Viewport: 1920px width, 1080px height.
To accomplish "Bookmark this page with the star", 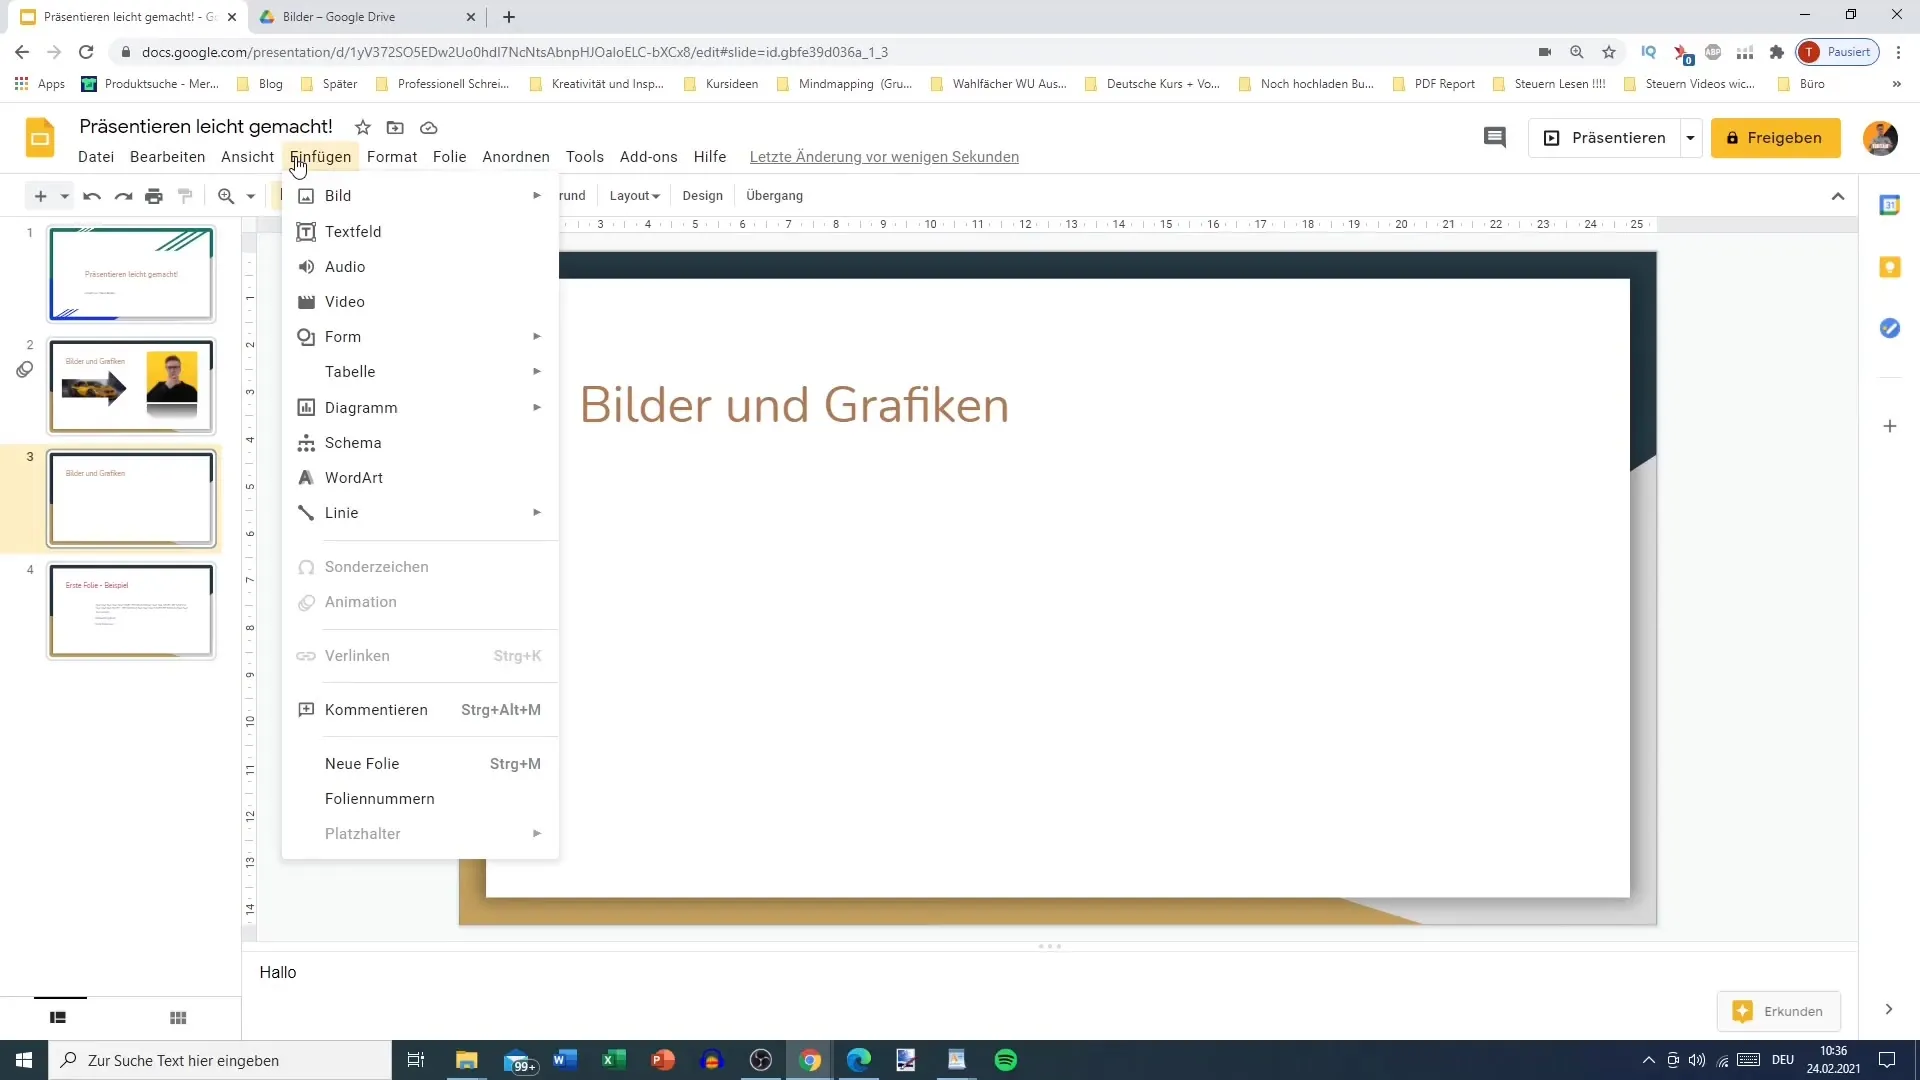I will [1608, 52].
